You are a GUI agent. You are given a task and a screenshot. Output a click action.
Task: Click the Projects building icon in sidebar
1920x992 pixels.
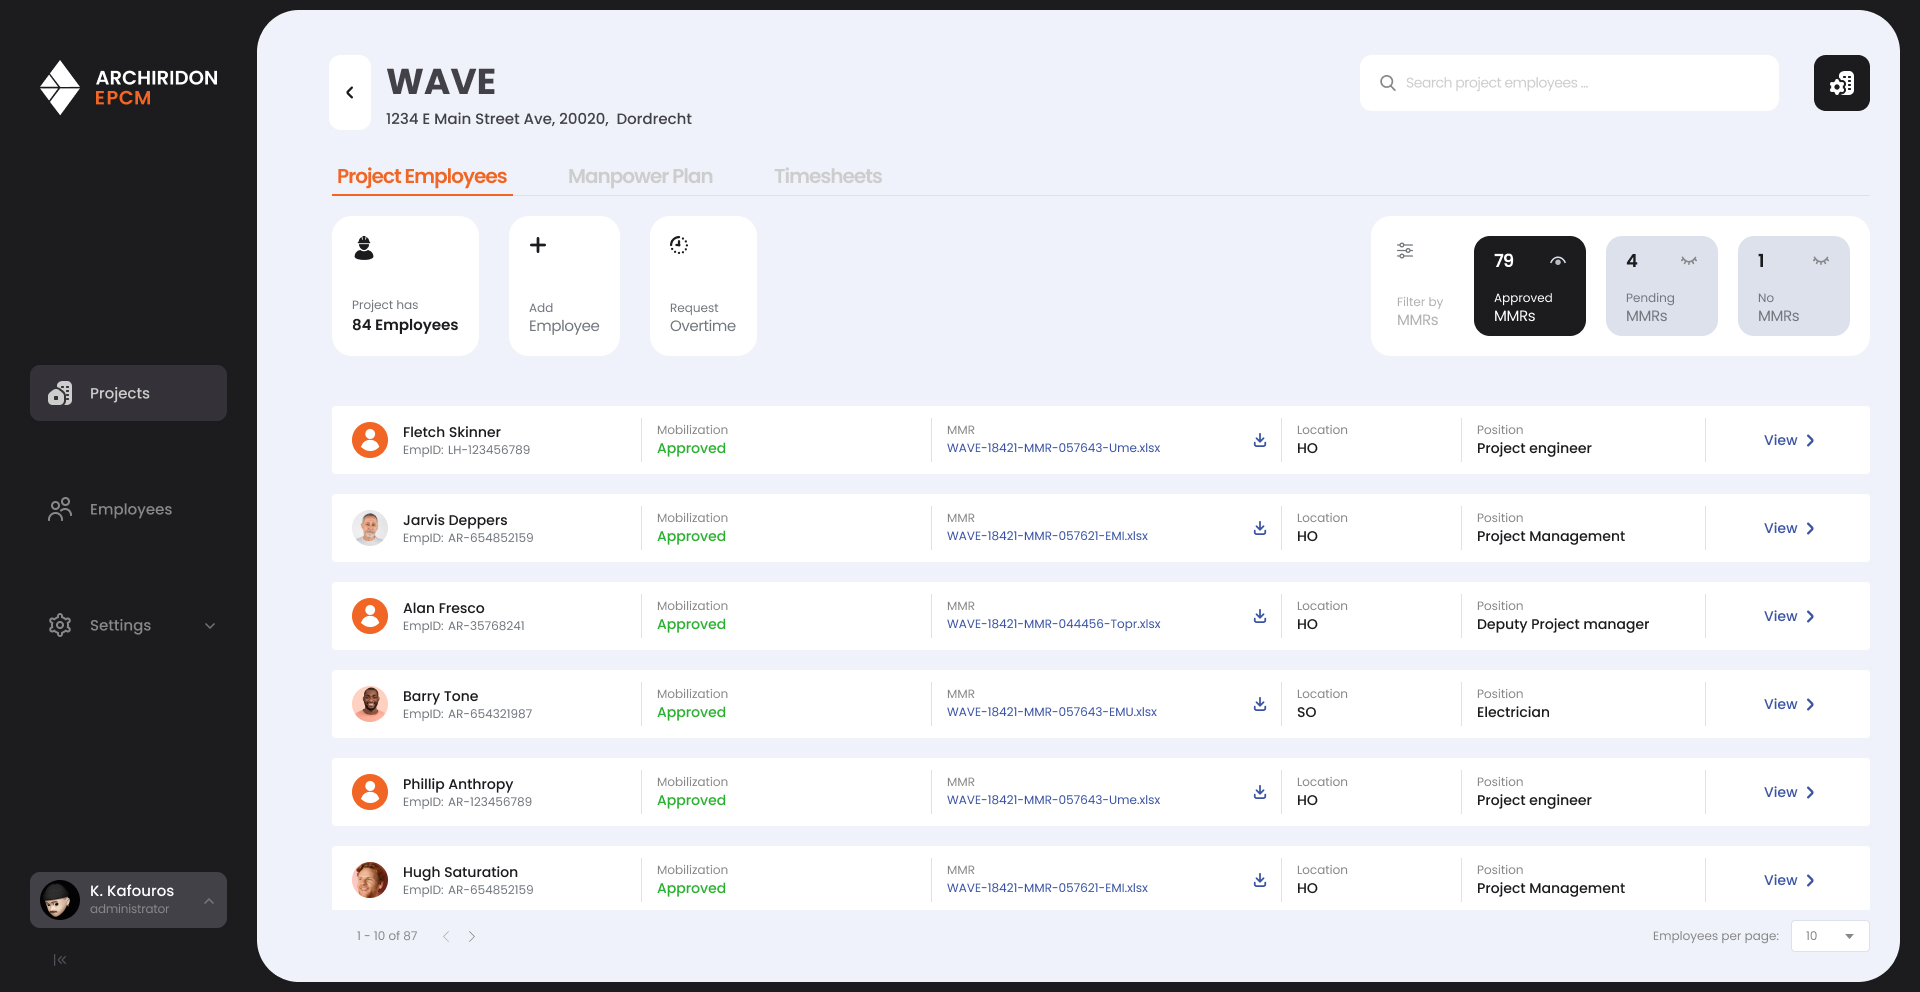tap(60, 393)
